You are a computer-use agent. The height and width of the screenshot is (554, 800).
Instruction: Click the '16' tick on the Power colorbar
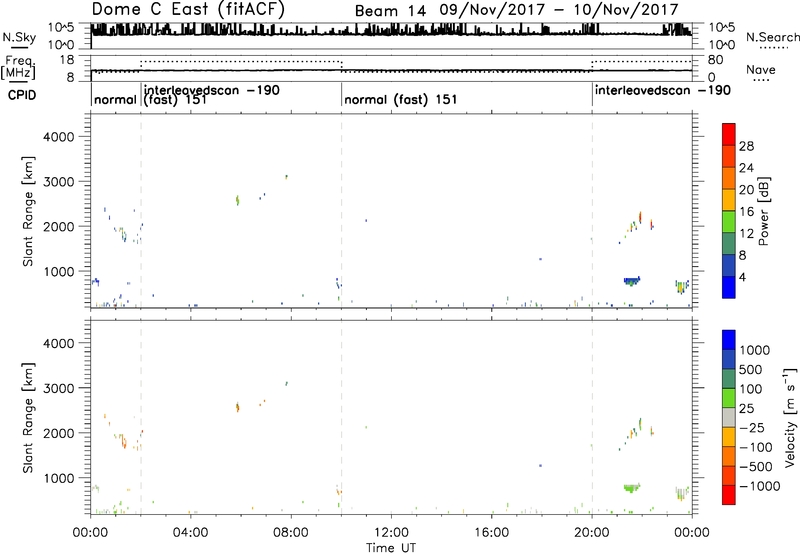(746, 212)
